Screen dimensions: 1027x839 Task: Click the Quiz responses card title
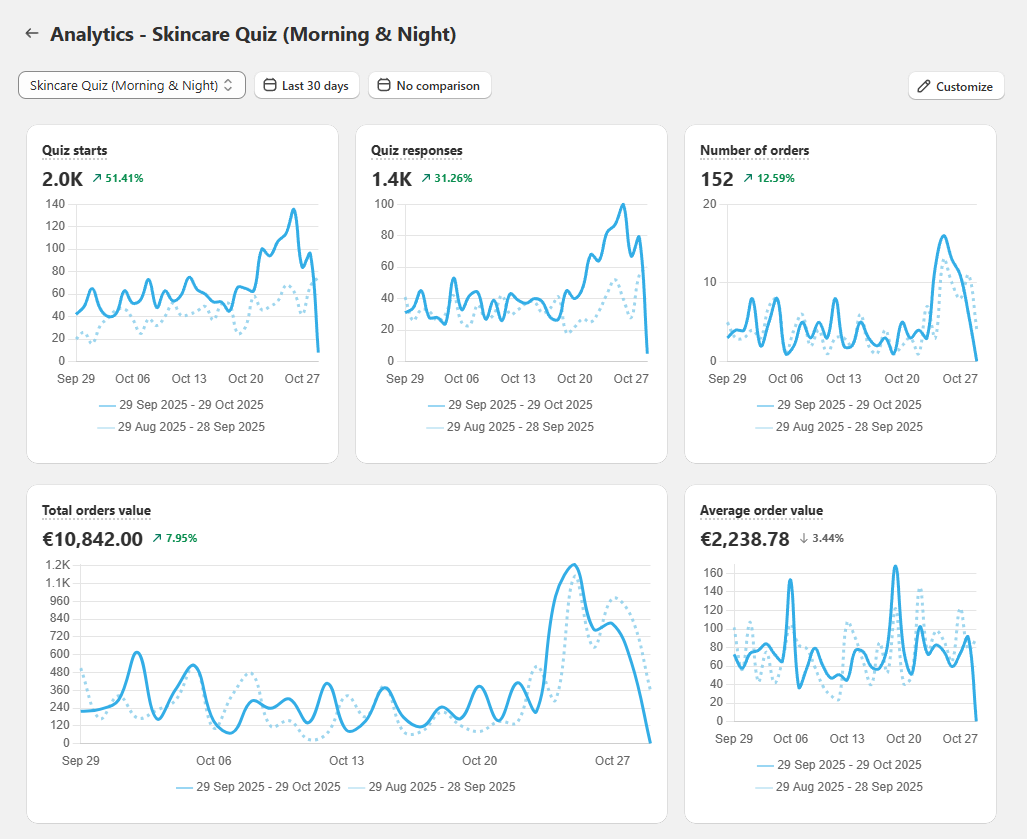(416, 151)
